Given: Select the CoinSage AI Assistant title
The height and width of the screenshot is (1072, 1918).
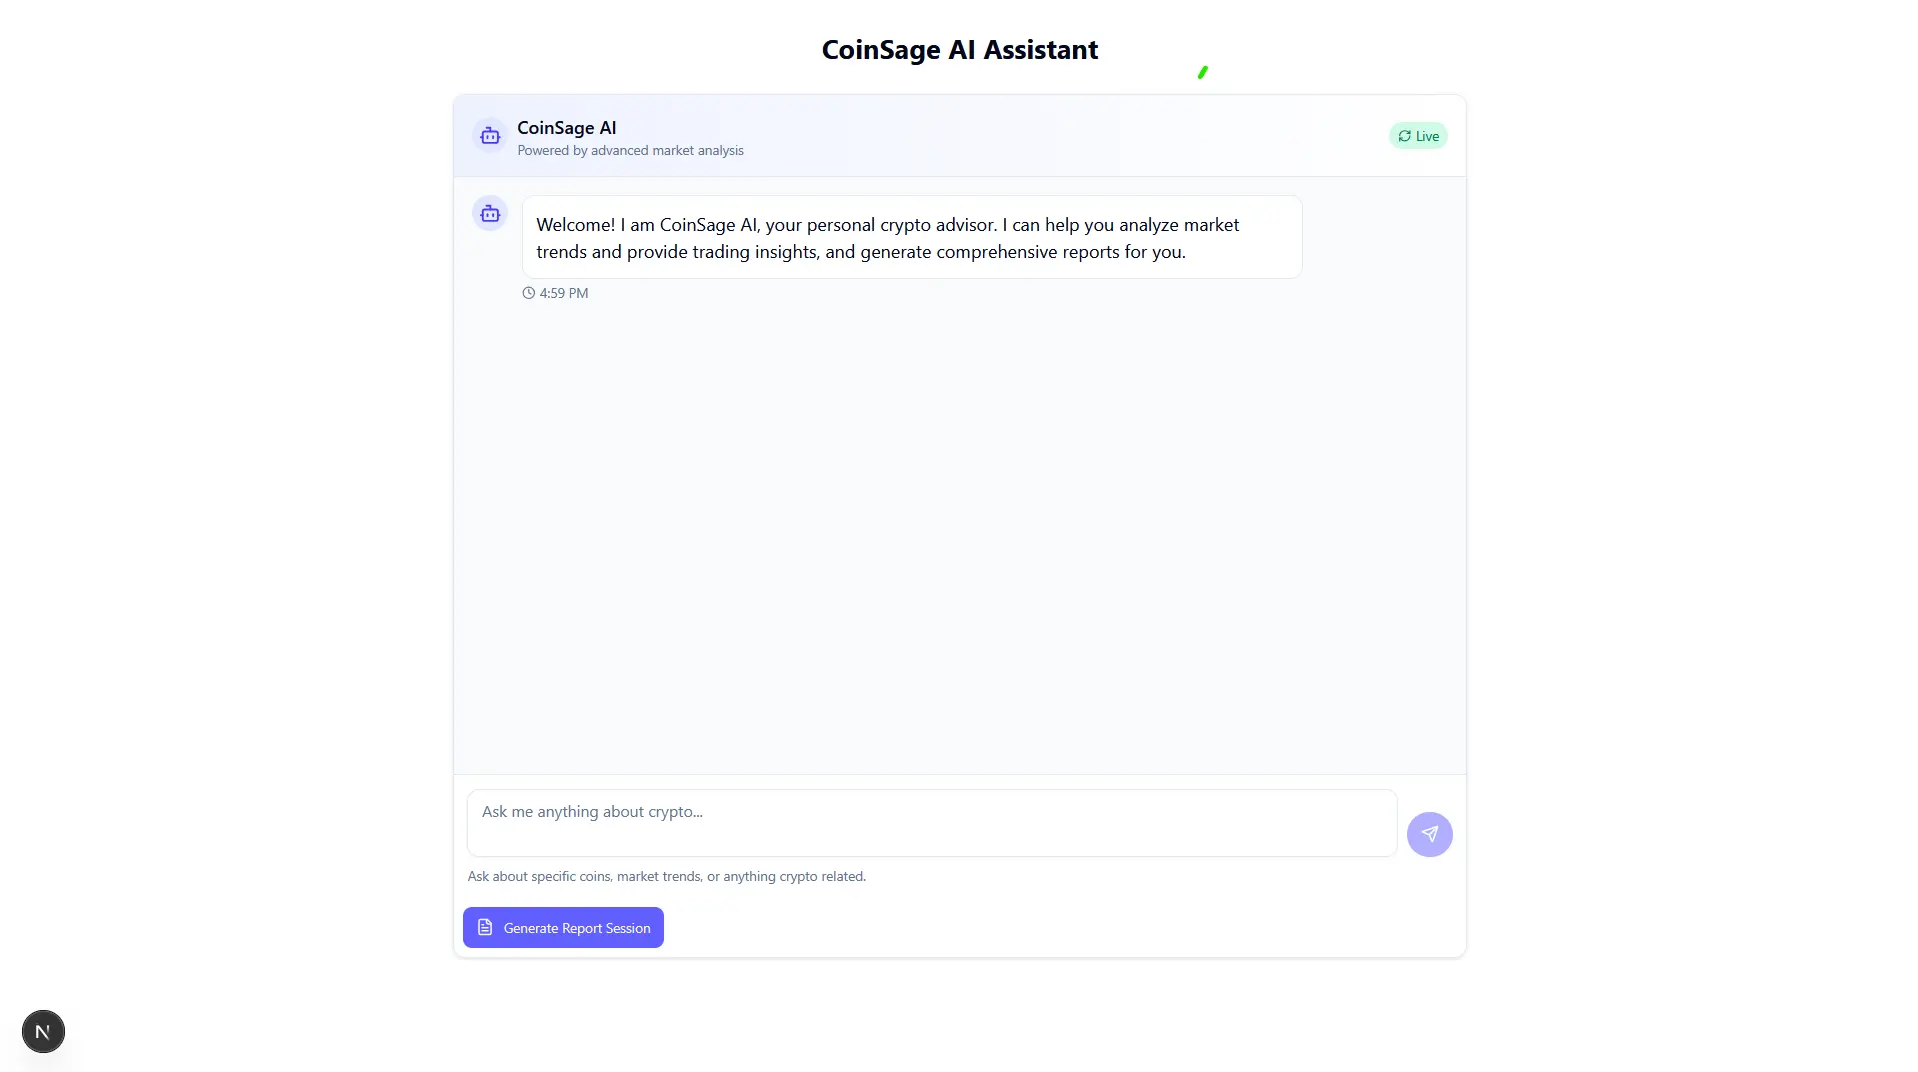Looking at the screenshot, I should [959, 49].
